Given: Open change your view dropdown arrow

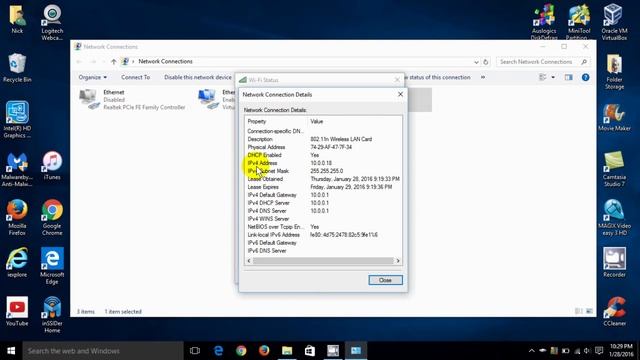Looking at the screenshot, I should pos(553,77).
